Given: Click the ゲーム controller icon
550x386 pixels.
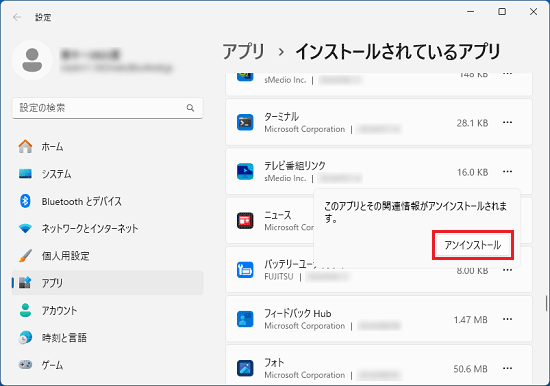Looking at the screenshot, I should tap(25, 365).
